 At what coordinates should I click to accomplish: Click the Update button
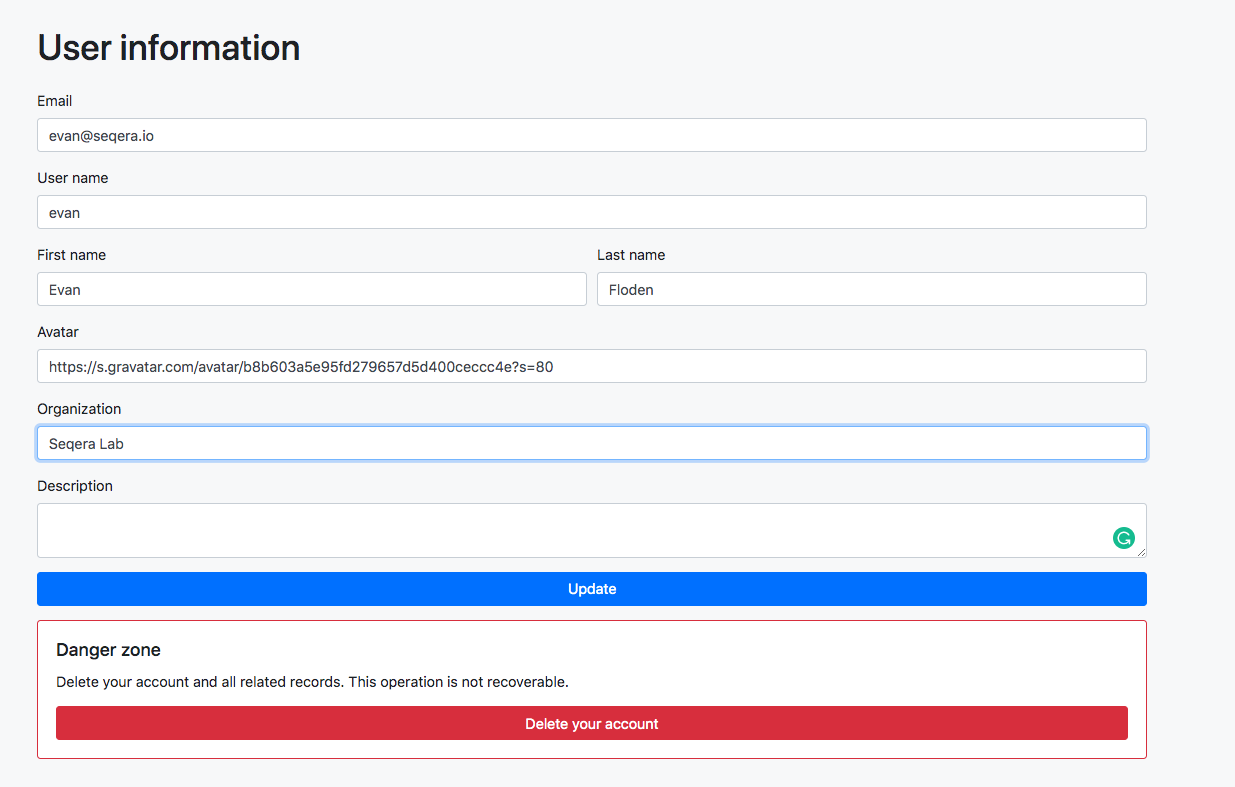(591, 589)
